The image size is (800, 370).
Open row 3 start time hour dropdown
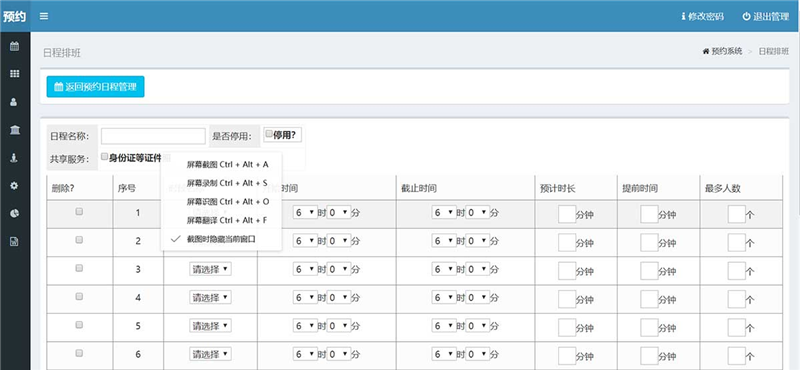[305, 269]
